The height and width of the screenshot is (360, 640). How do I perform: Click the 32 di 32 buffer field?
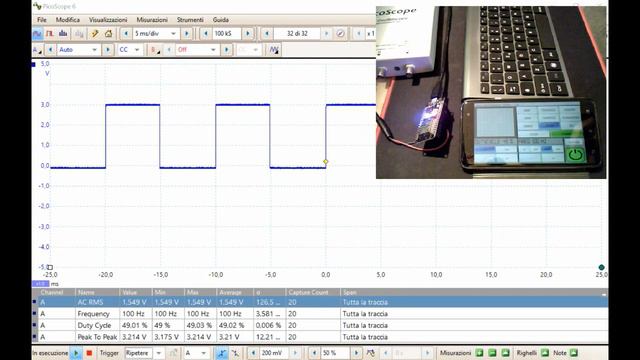coord(297,33)
